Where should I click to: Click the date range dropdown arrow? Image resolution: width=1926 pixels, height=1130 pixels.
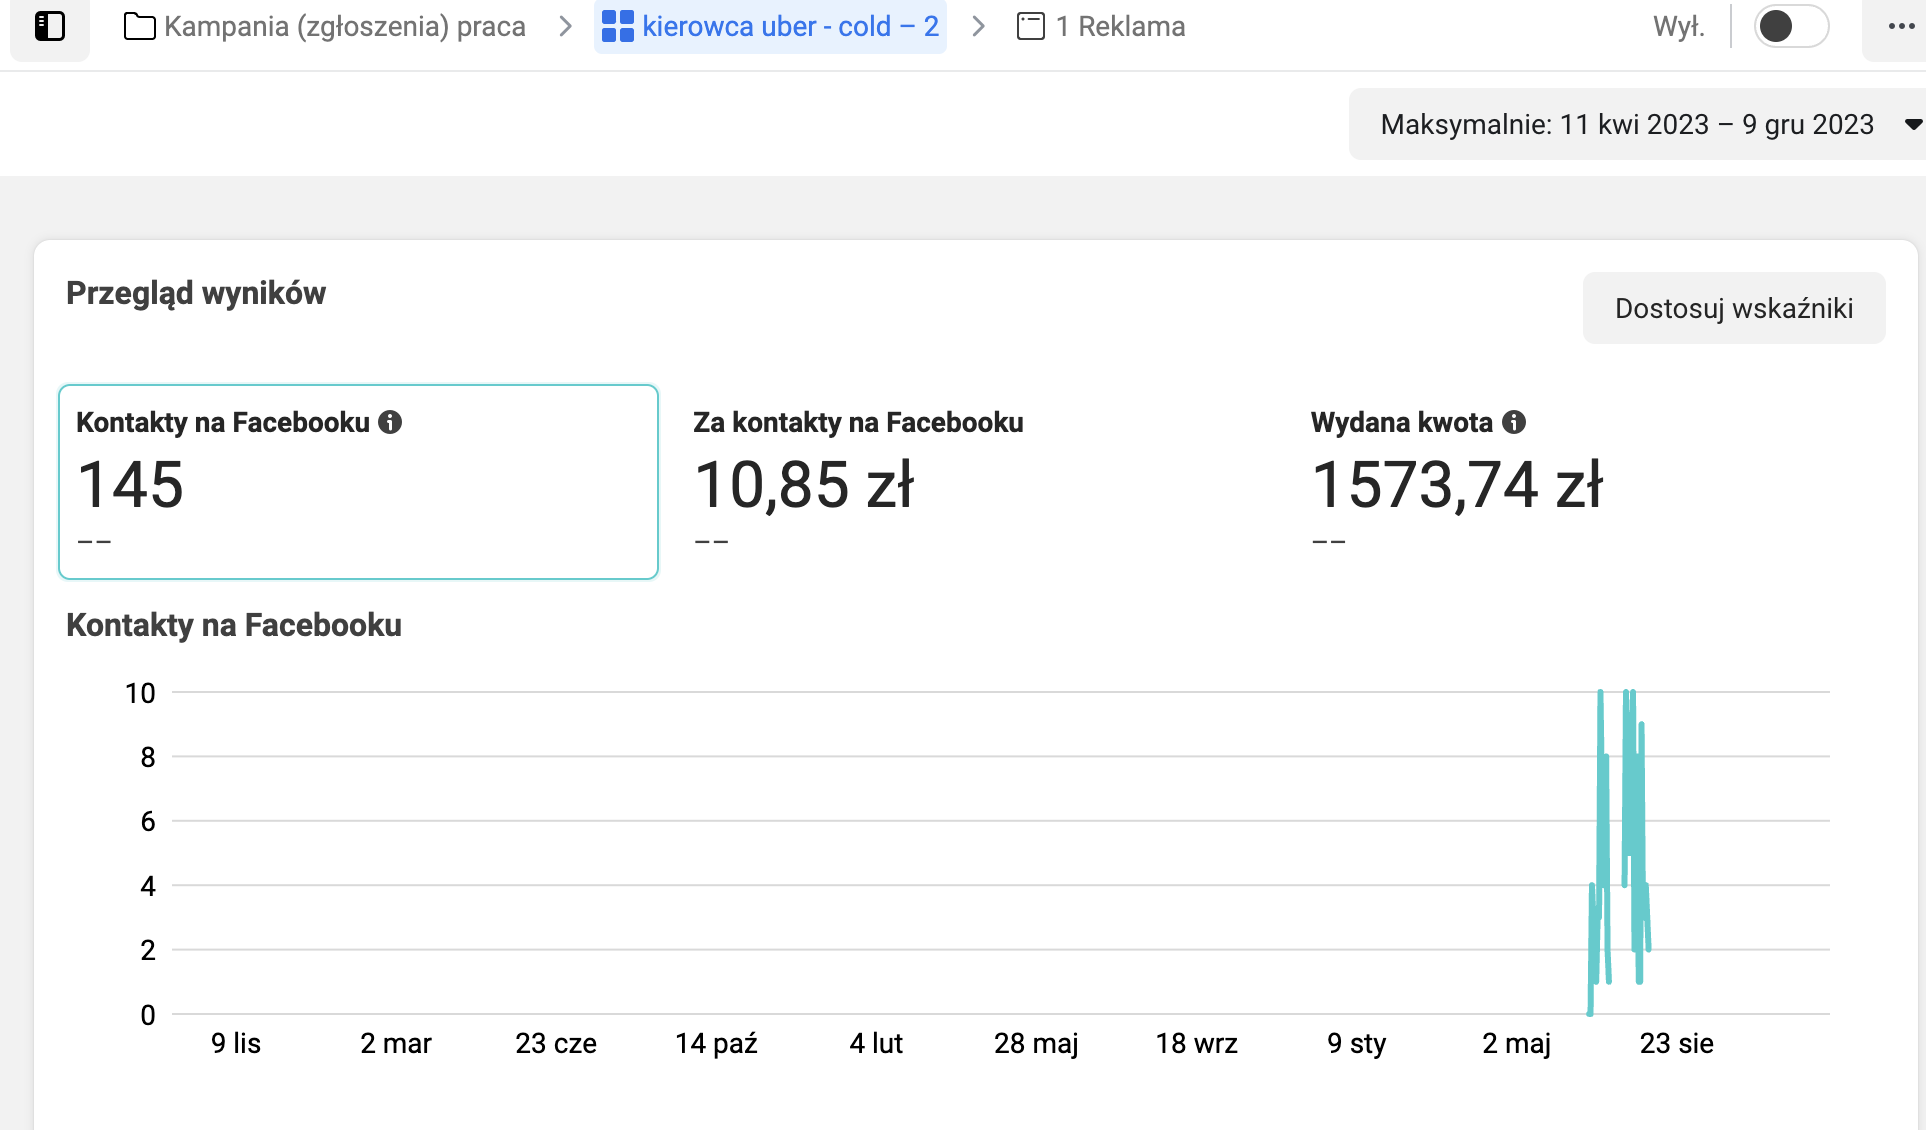pos(1912,124)
